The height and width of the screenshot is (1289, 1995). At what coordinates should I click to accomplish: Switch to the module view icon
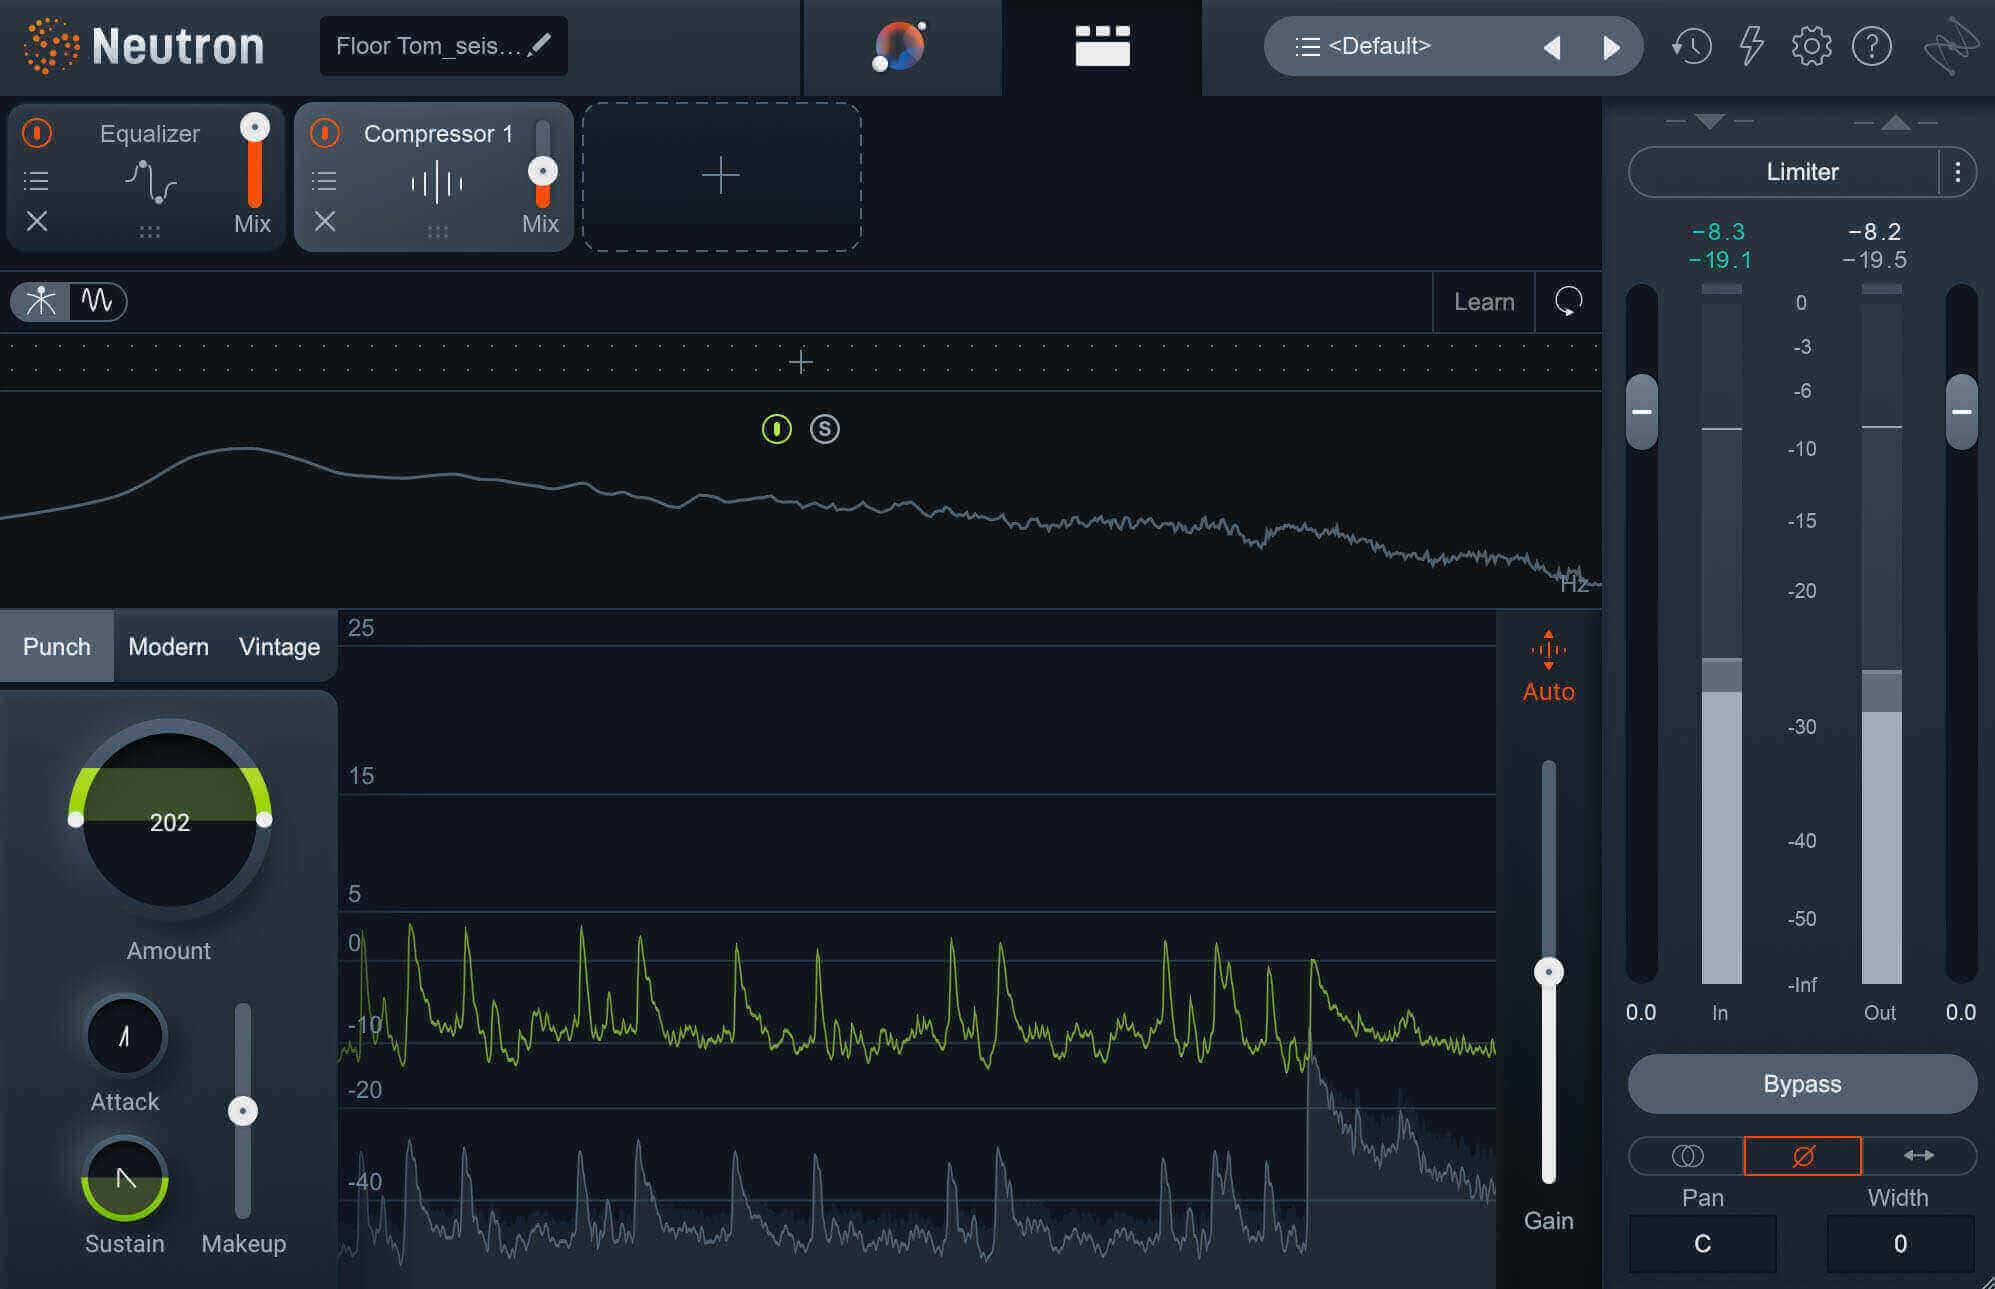[1102, 46]
